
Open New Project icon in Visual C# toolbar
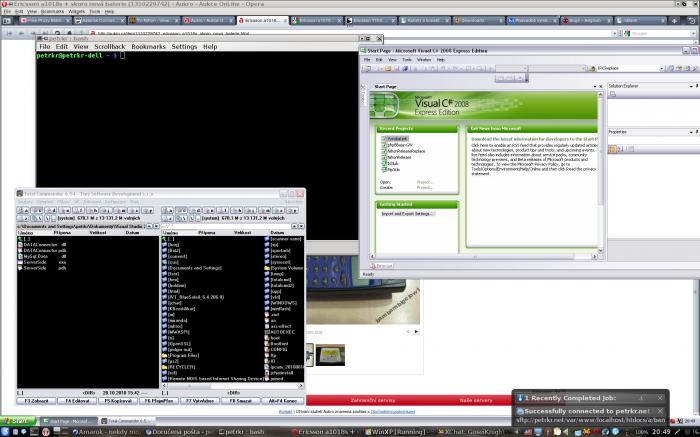[x=367, y=68]
